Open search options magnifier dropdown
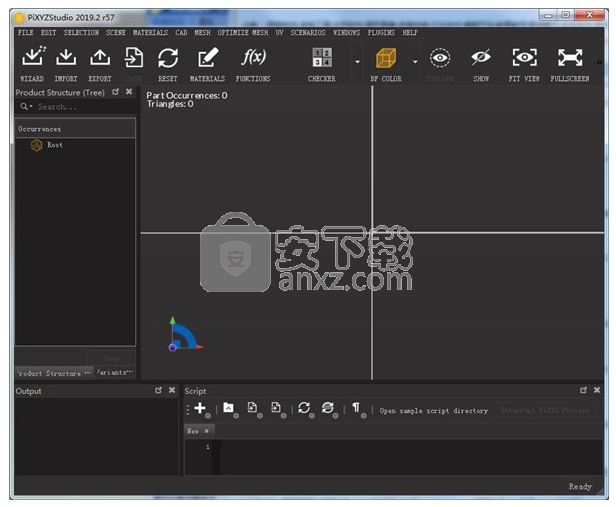The height and width of the screenshot is (507, 616). (26, 106)
